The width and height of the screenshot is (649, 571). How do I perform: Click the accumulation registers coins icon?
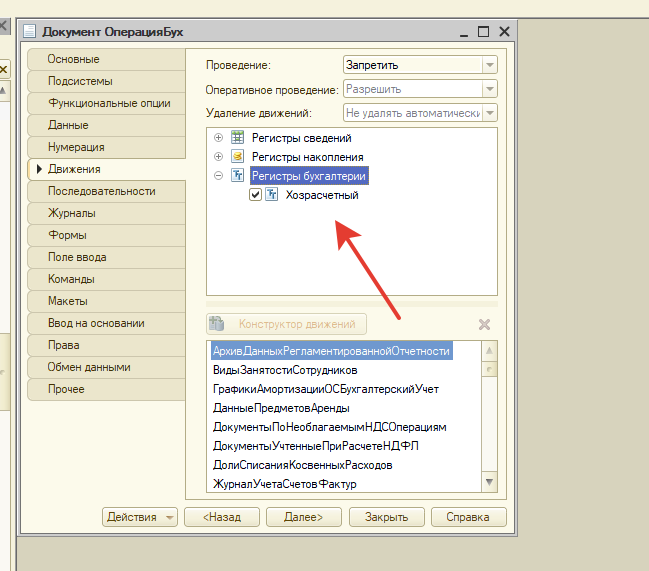pyautogui.click(x=237, y=156)
